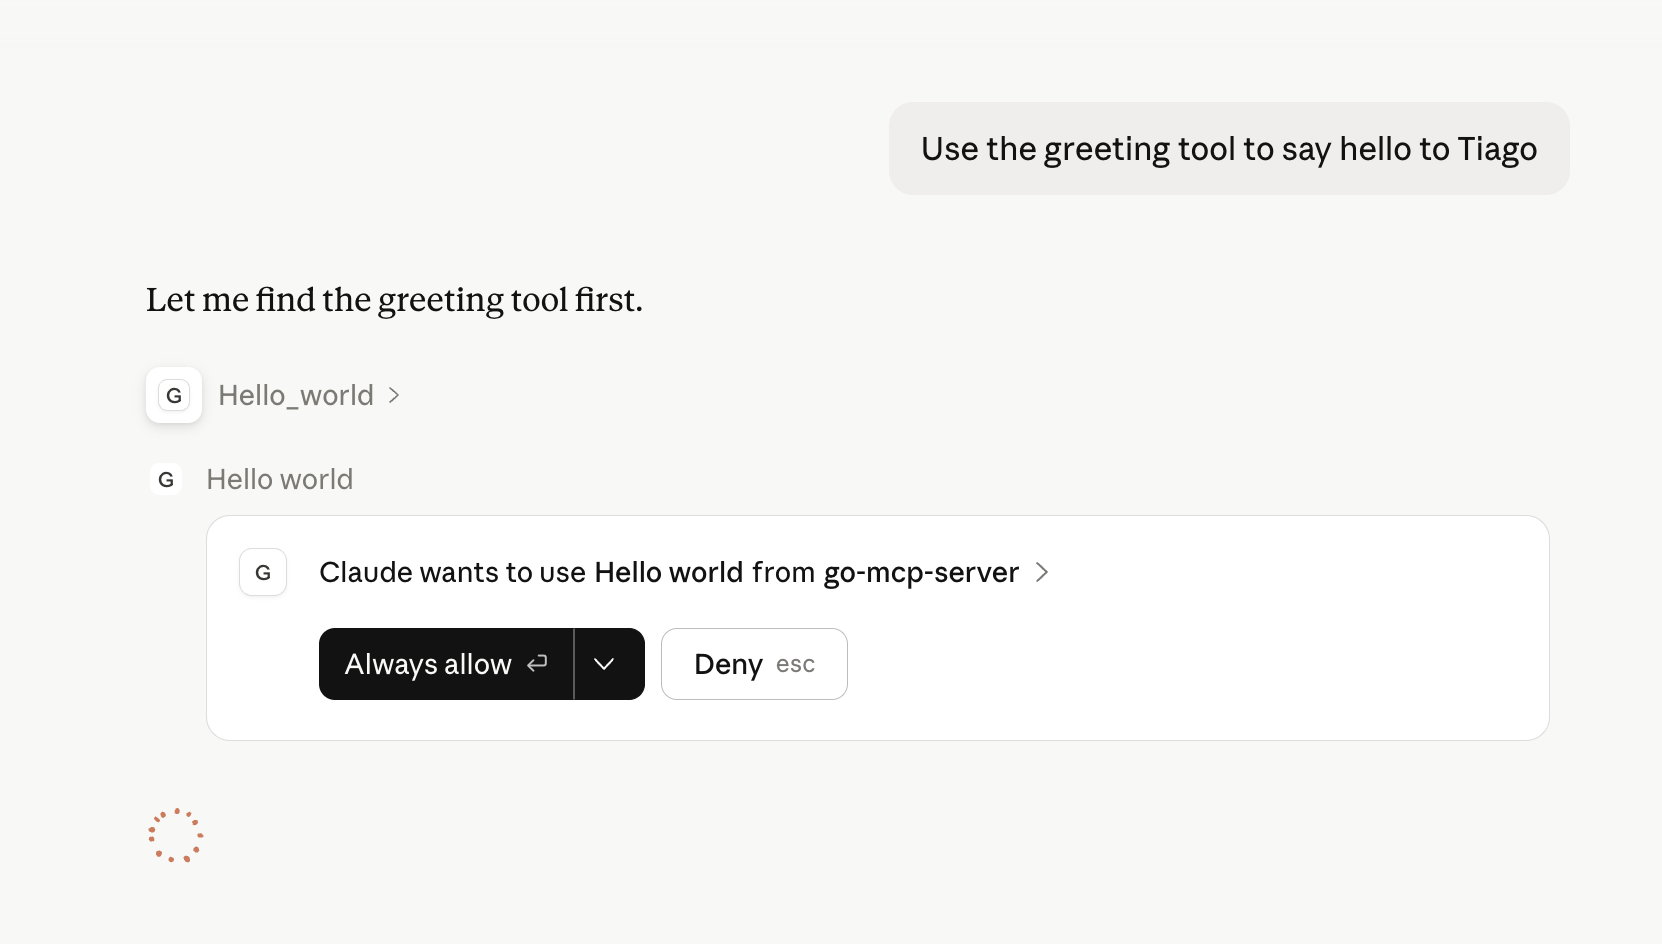Select the G icon next to Hello world result
The width and height of the screenshot is (1662, 944).
tap(166, 479)
